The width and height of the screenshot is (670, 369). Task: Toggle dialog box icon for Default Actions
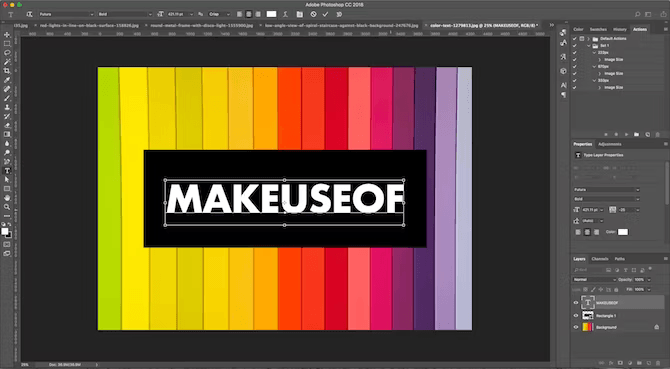pyautogui.click(x=582, y=38)
